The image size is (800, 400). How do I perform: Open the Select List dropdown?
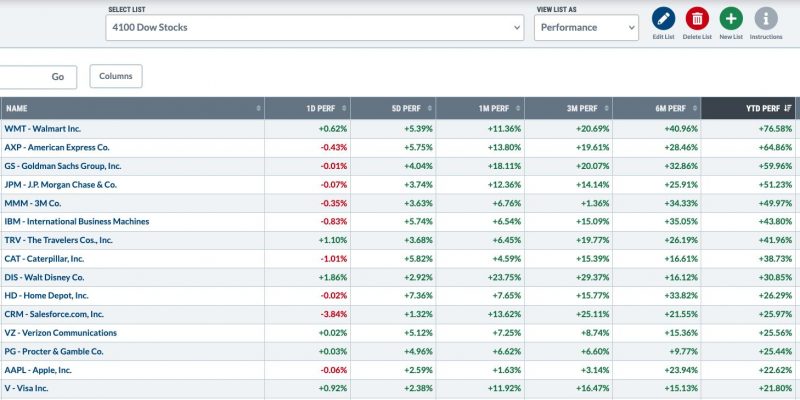[315, 28]
